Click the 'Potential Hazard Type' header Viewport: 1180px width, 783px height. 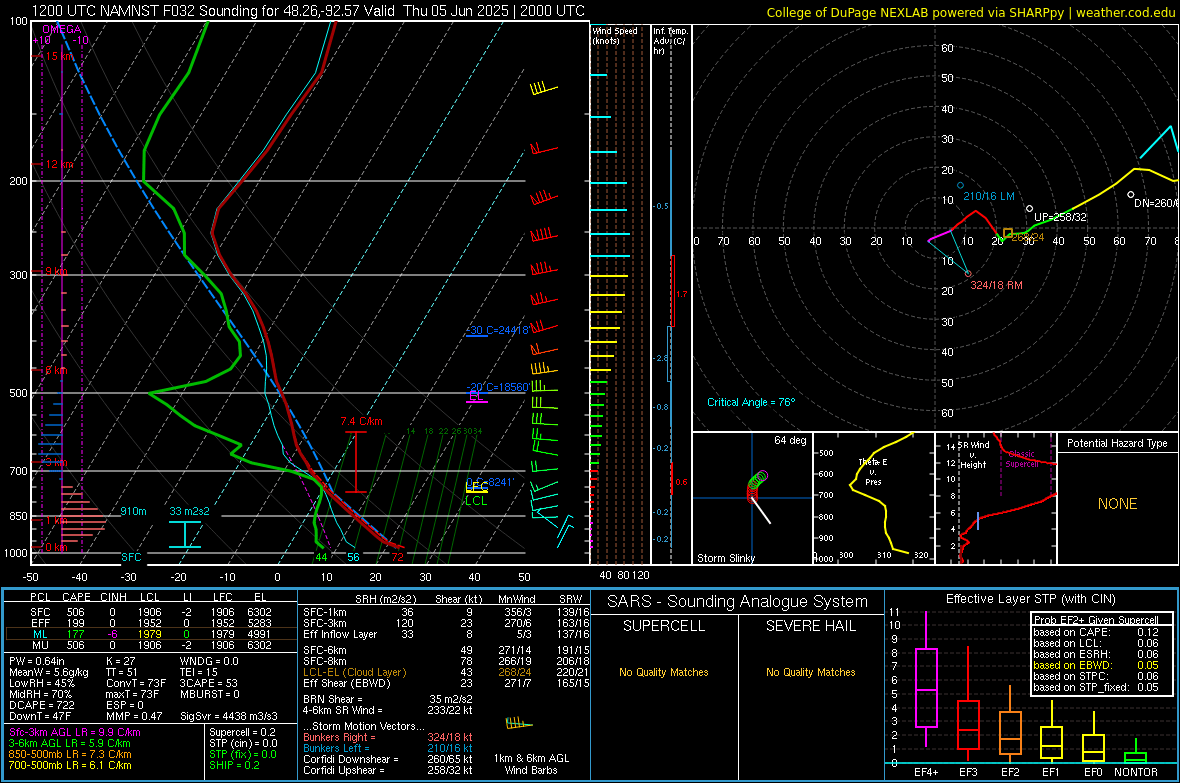click(1118, 443)
